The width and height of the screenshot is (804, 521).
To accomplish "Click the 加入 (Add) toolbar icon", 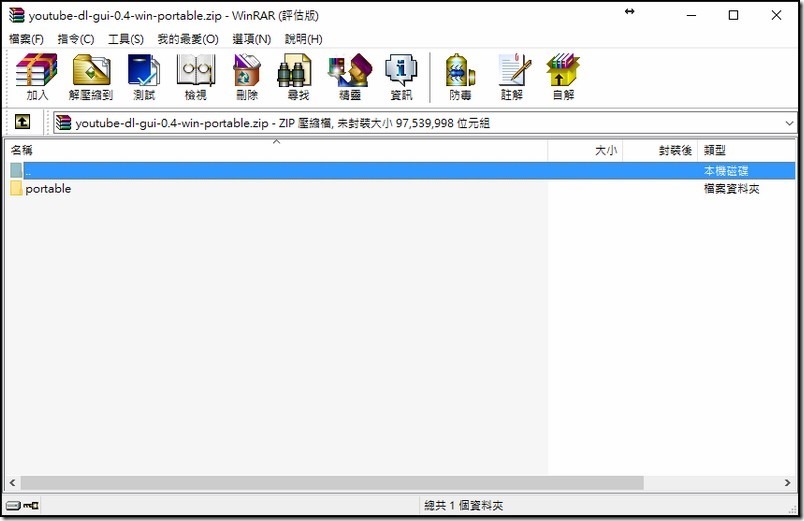I will coord(36,70).
